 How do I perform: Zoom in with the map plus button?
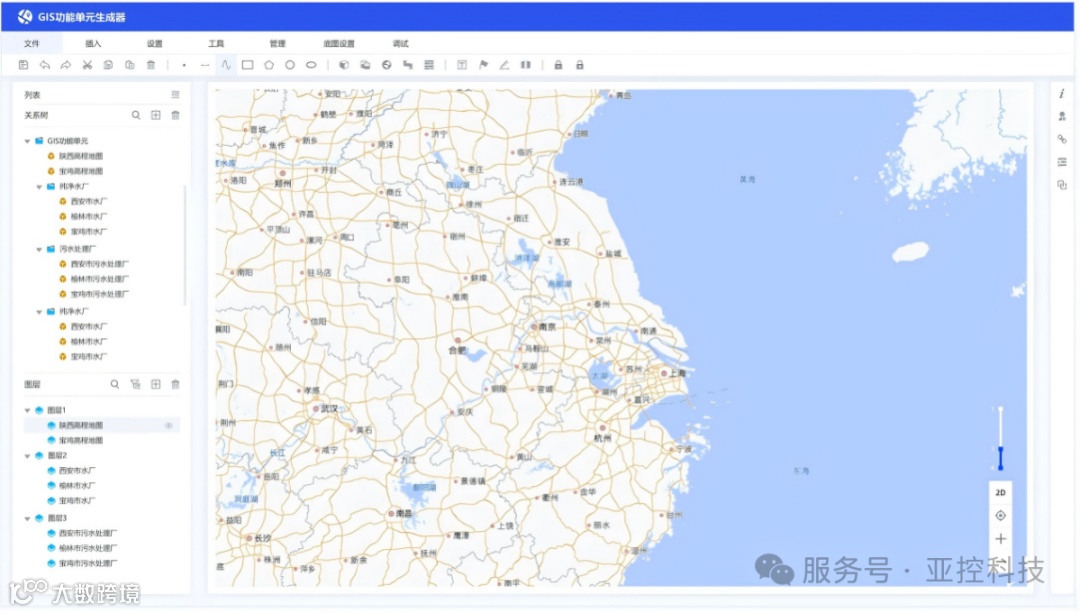pyautogui.click(x=1000, y=539)
